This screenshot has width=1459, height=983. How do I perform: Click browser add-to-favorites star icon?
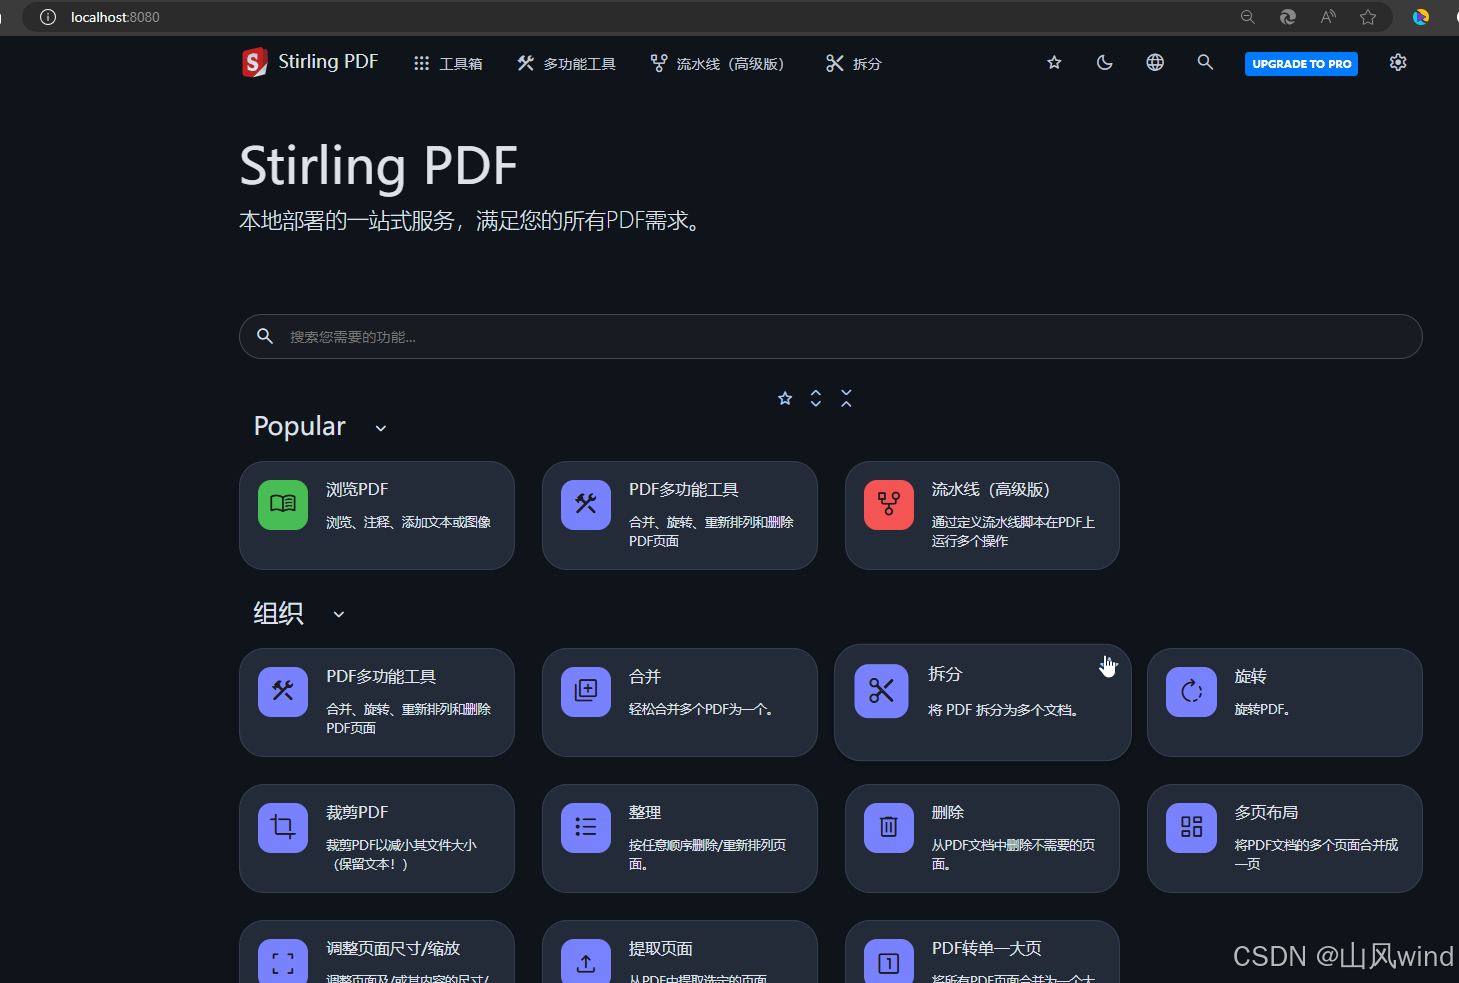click(1368, 17)
